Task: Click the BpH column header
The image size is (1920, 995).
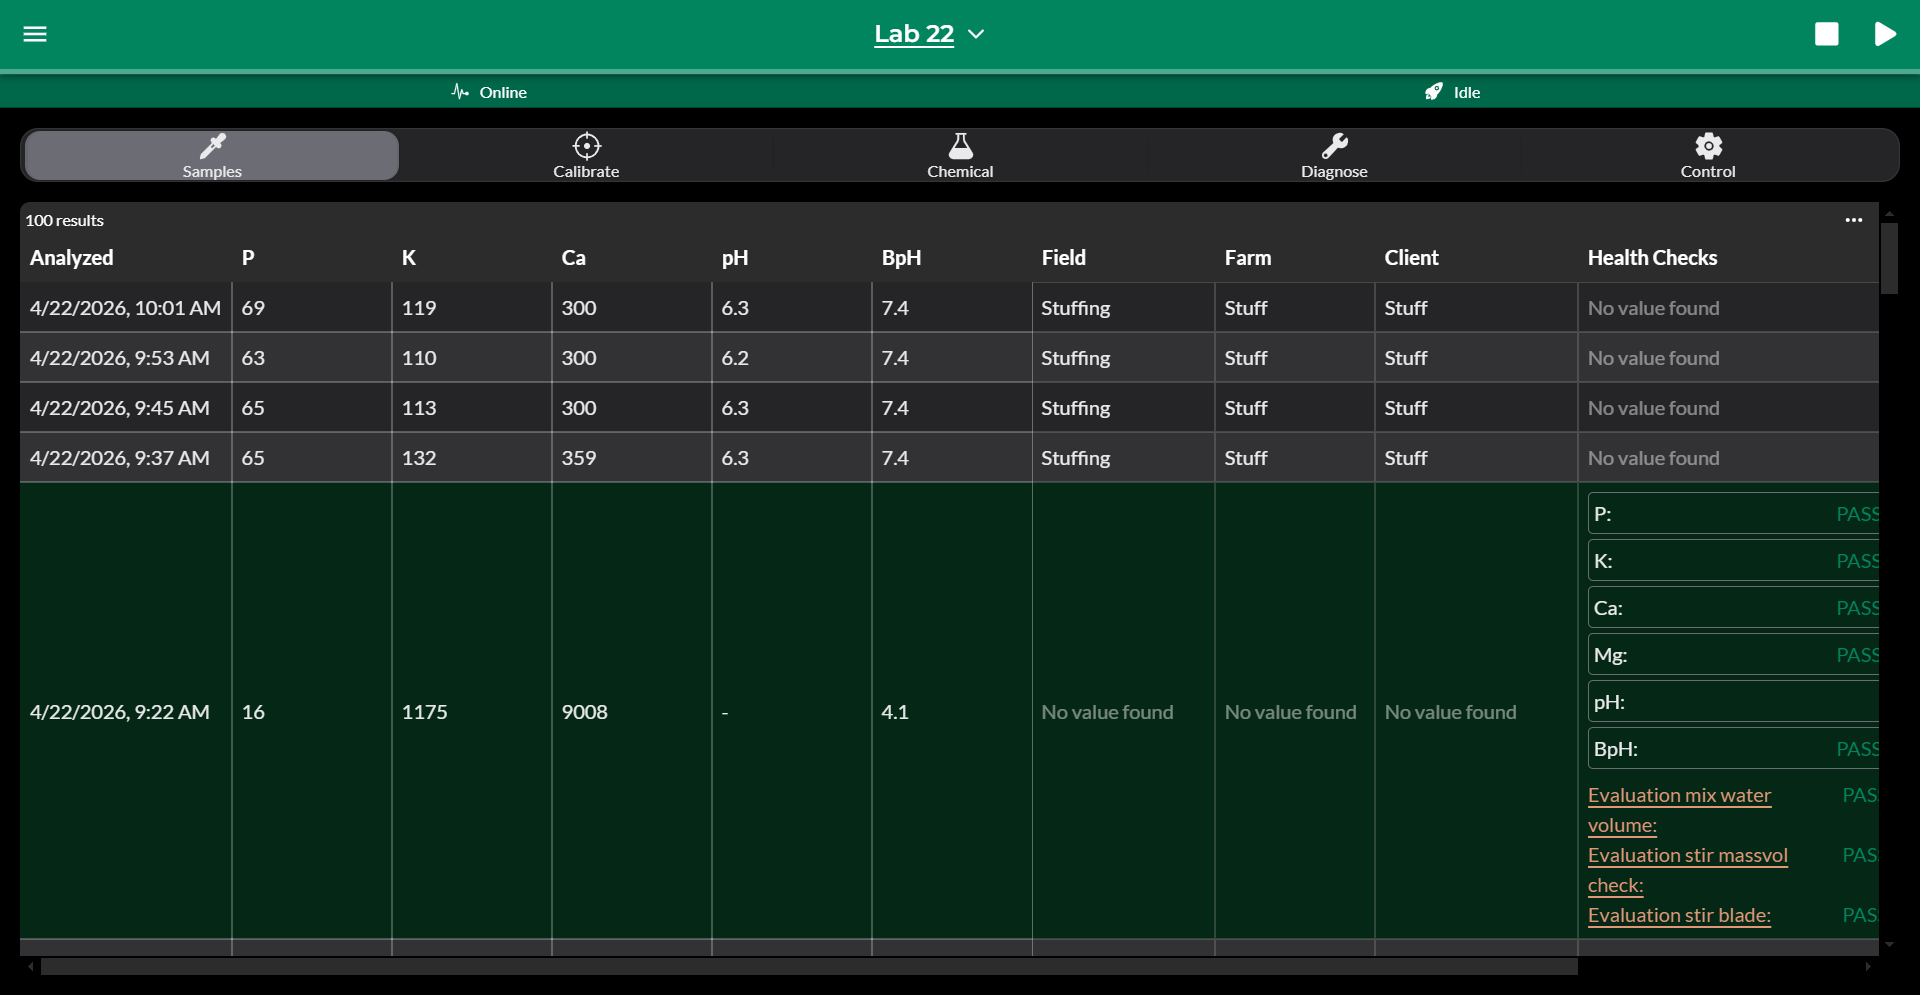Action: coord(901,258)
